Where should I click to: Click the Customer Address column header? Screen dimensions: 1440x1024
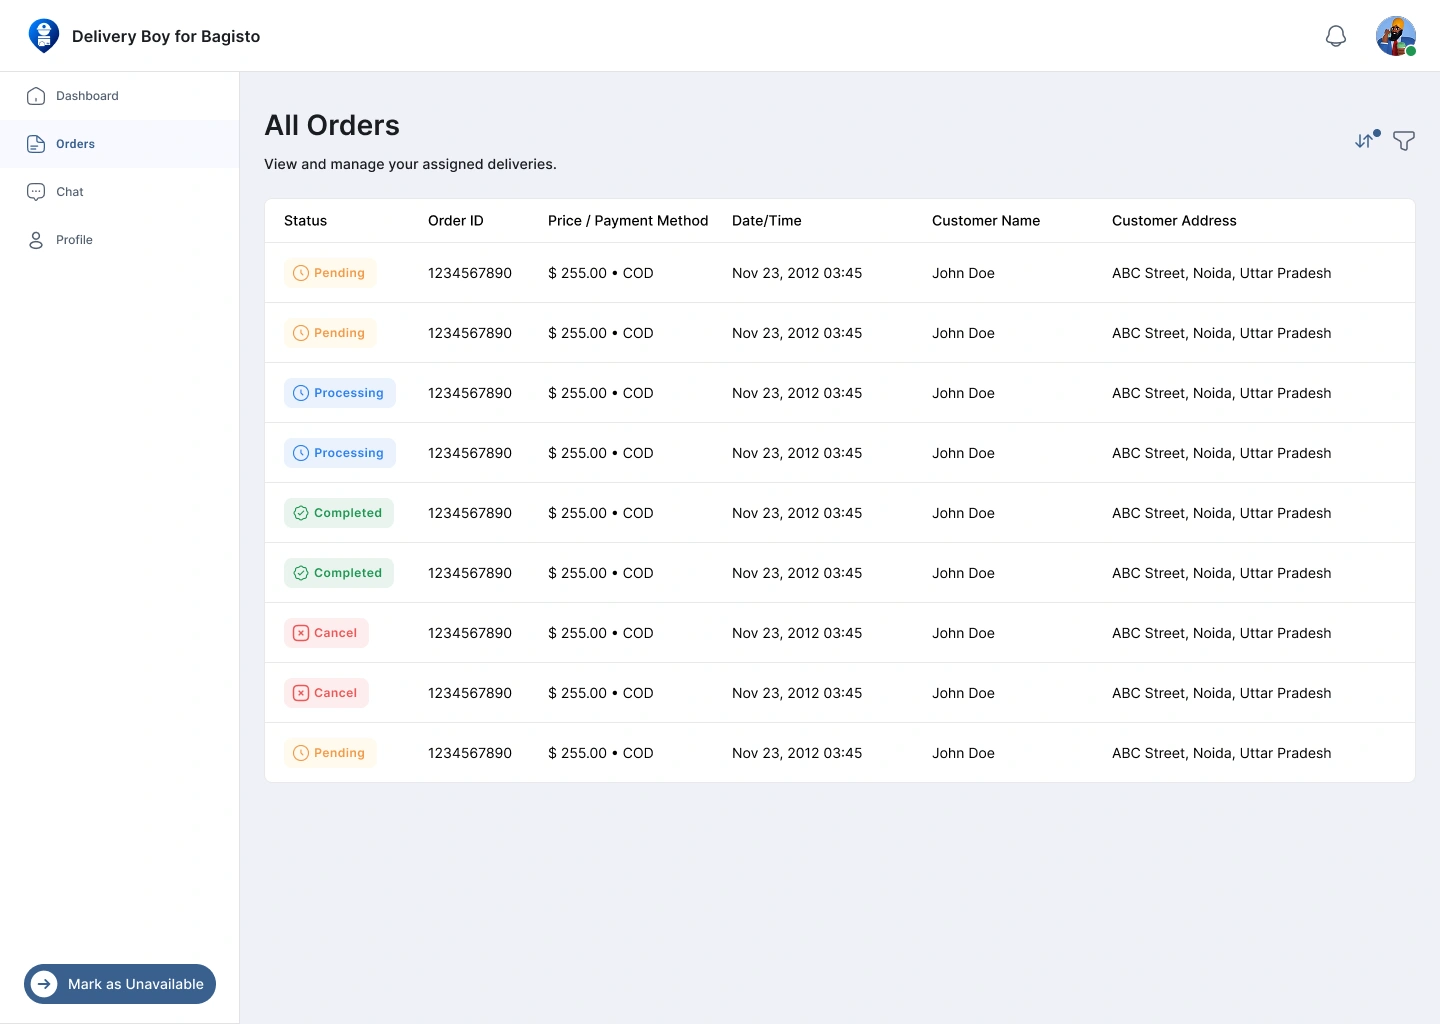pyautogui.click(x=1174, y=221)
